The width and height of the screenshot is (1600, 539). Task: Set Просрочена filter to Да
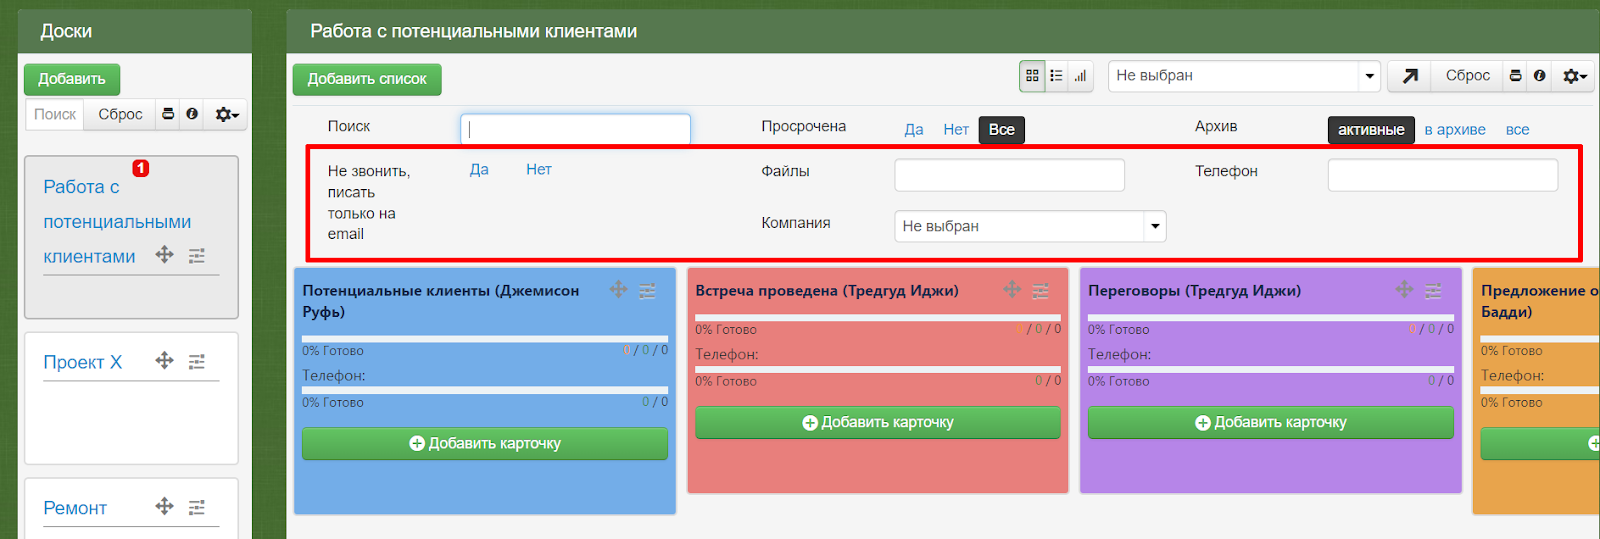[914, 129]
